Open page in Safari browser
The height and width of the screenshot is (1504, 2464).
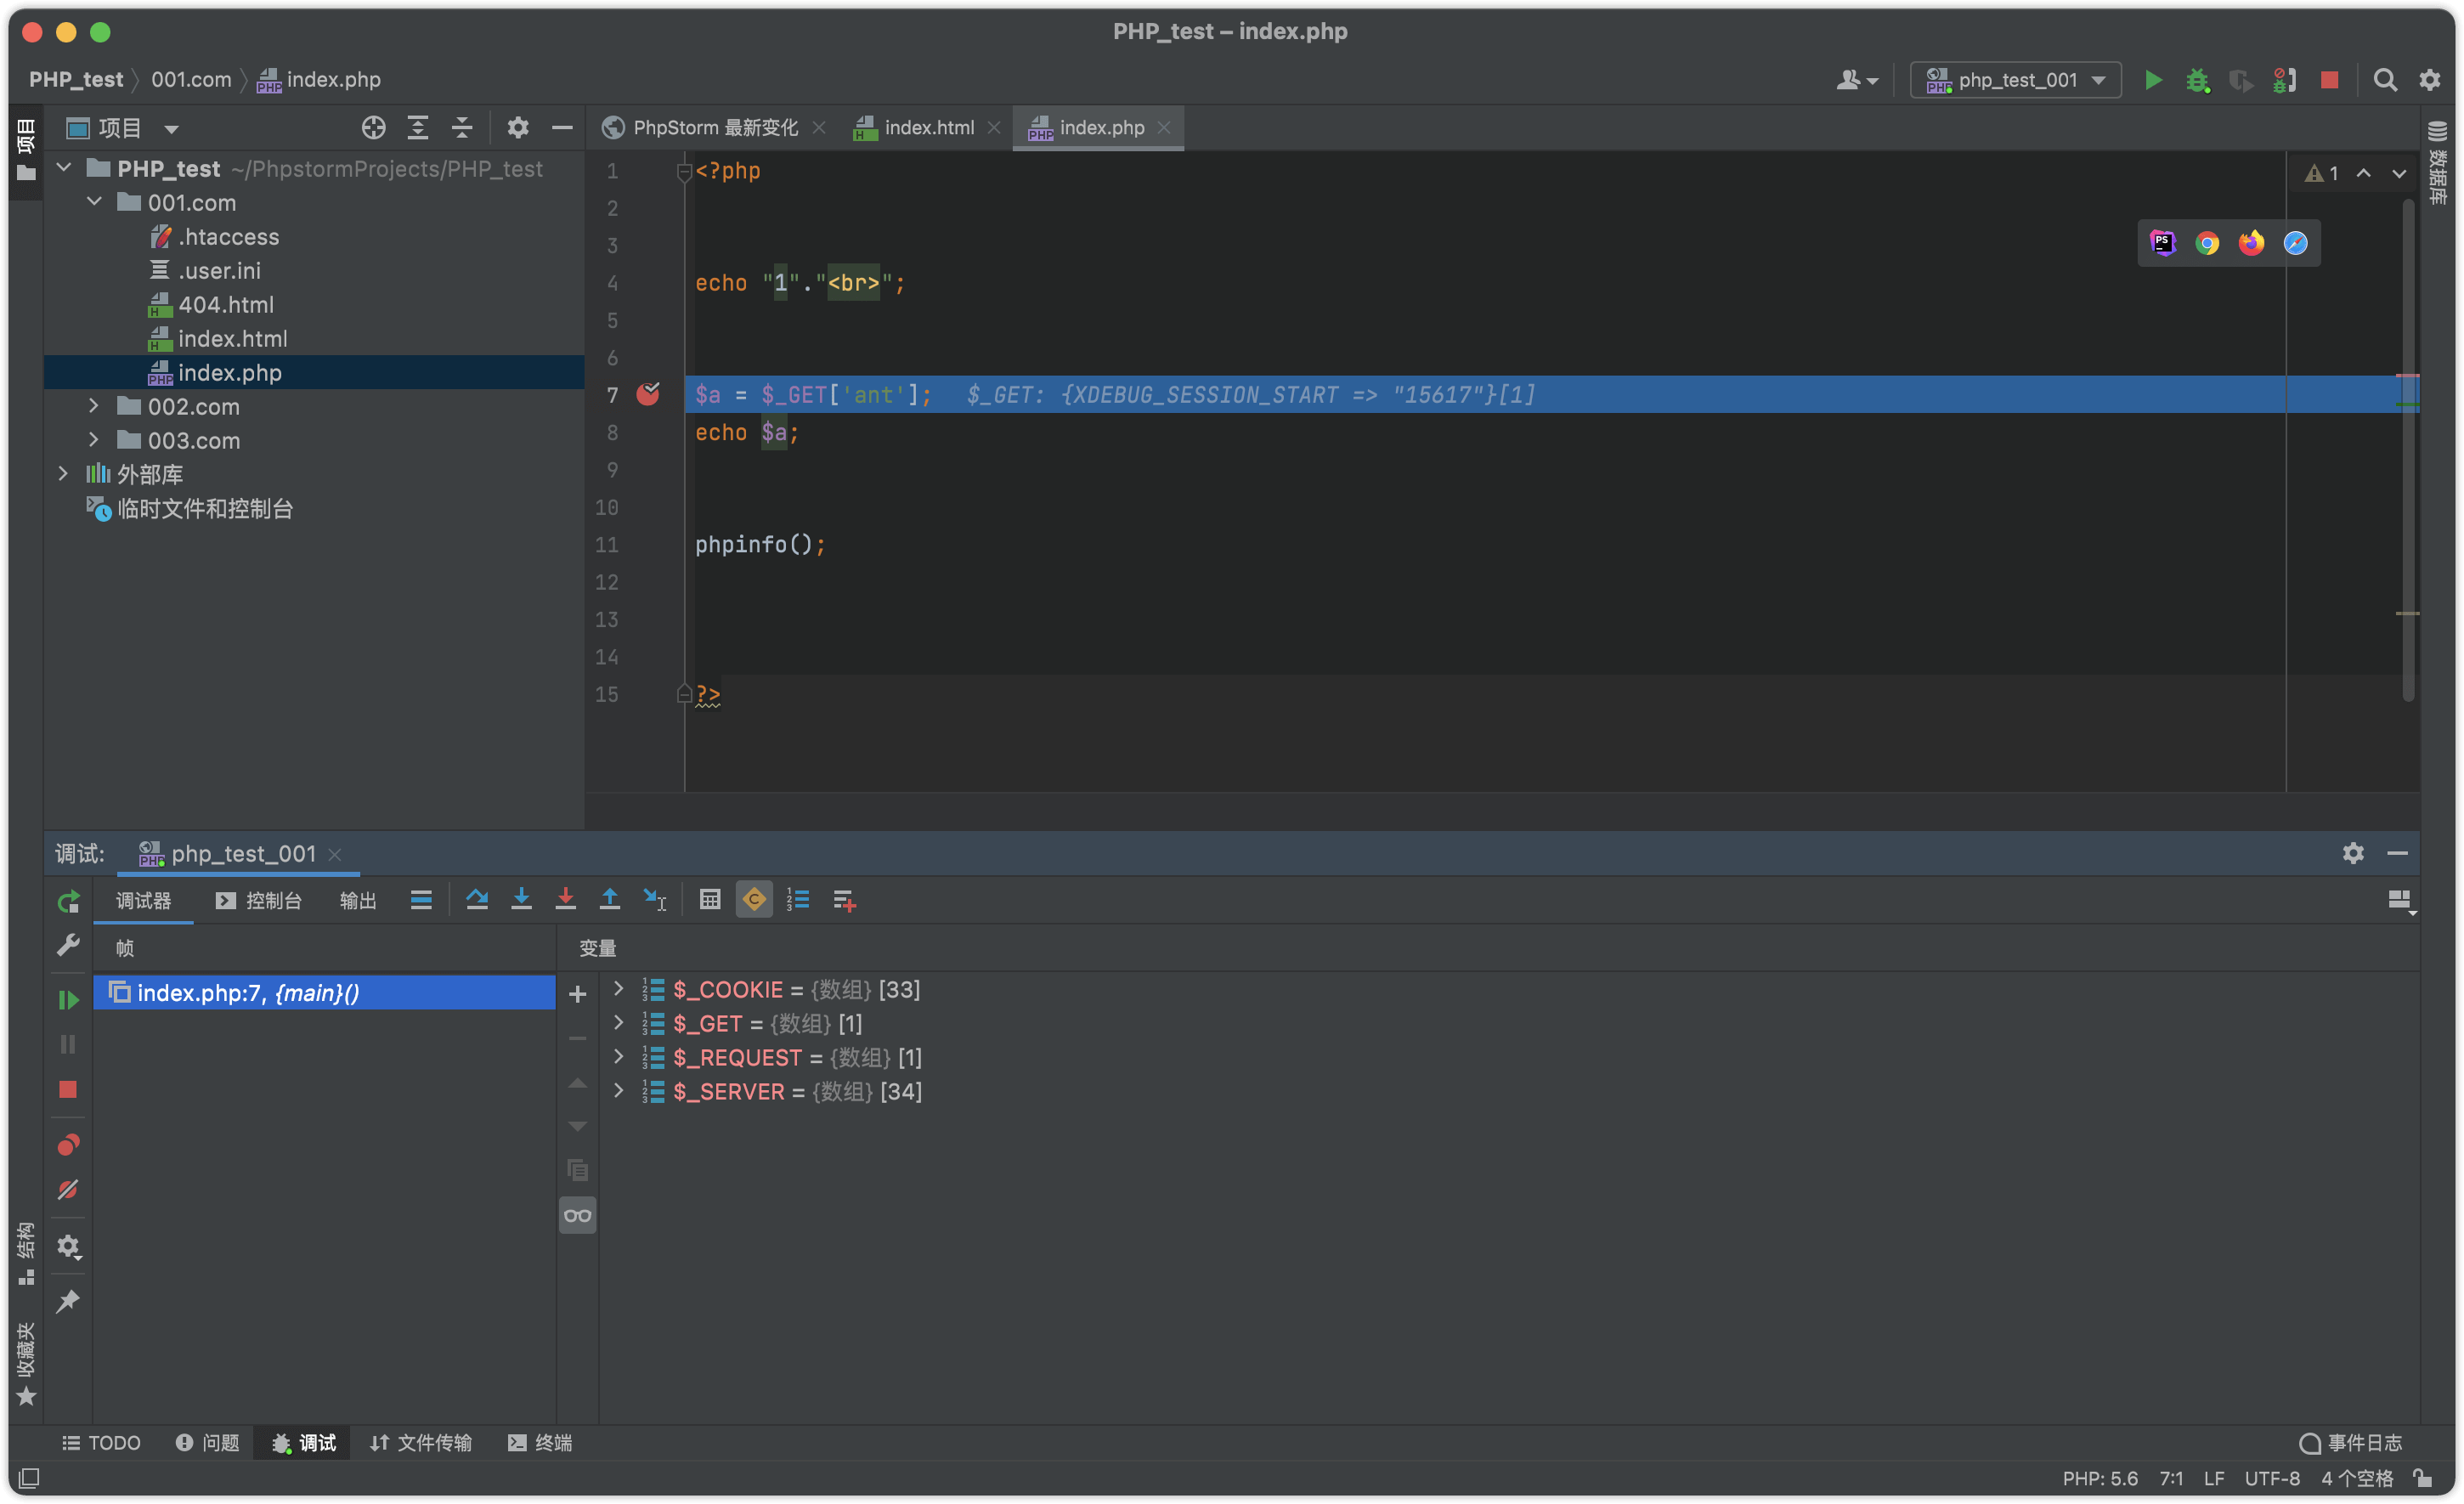2295,243
